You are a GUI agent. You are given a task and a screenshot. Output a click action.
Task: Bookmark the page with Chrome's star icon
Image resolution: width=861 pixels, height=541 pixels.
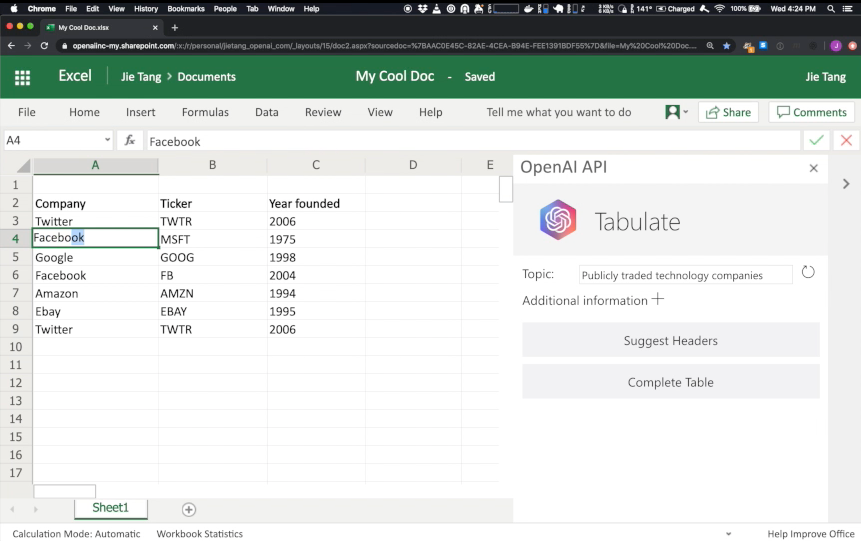[727, 46]
